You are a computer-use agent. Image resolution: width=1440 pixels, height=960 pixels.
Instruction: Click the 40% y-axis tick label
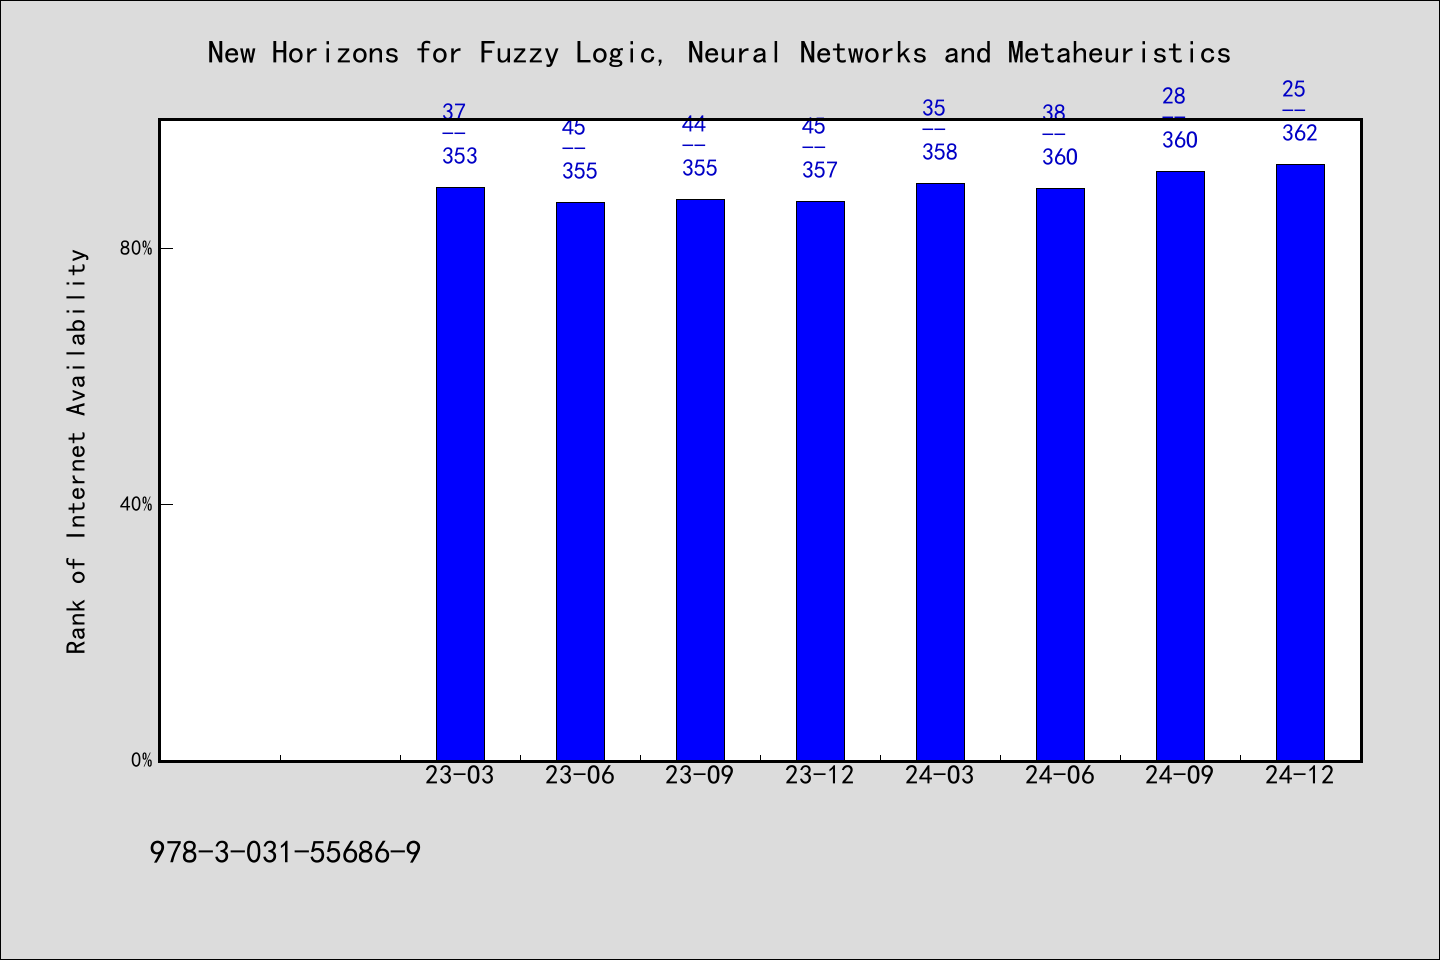136,504
